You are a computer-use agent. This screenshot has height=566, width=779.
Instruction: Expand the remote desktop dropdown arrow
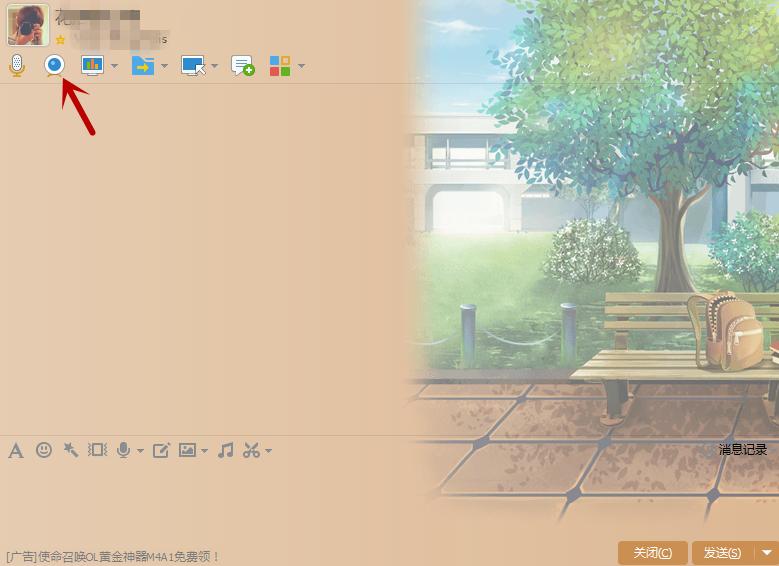tap(215, 66)
